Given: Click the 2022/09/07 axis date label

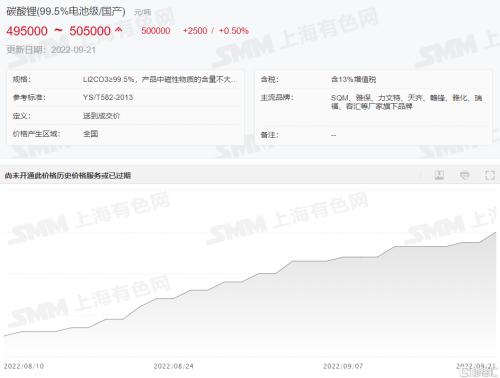Looking at the screenshot, I should (x=343, y=366).
